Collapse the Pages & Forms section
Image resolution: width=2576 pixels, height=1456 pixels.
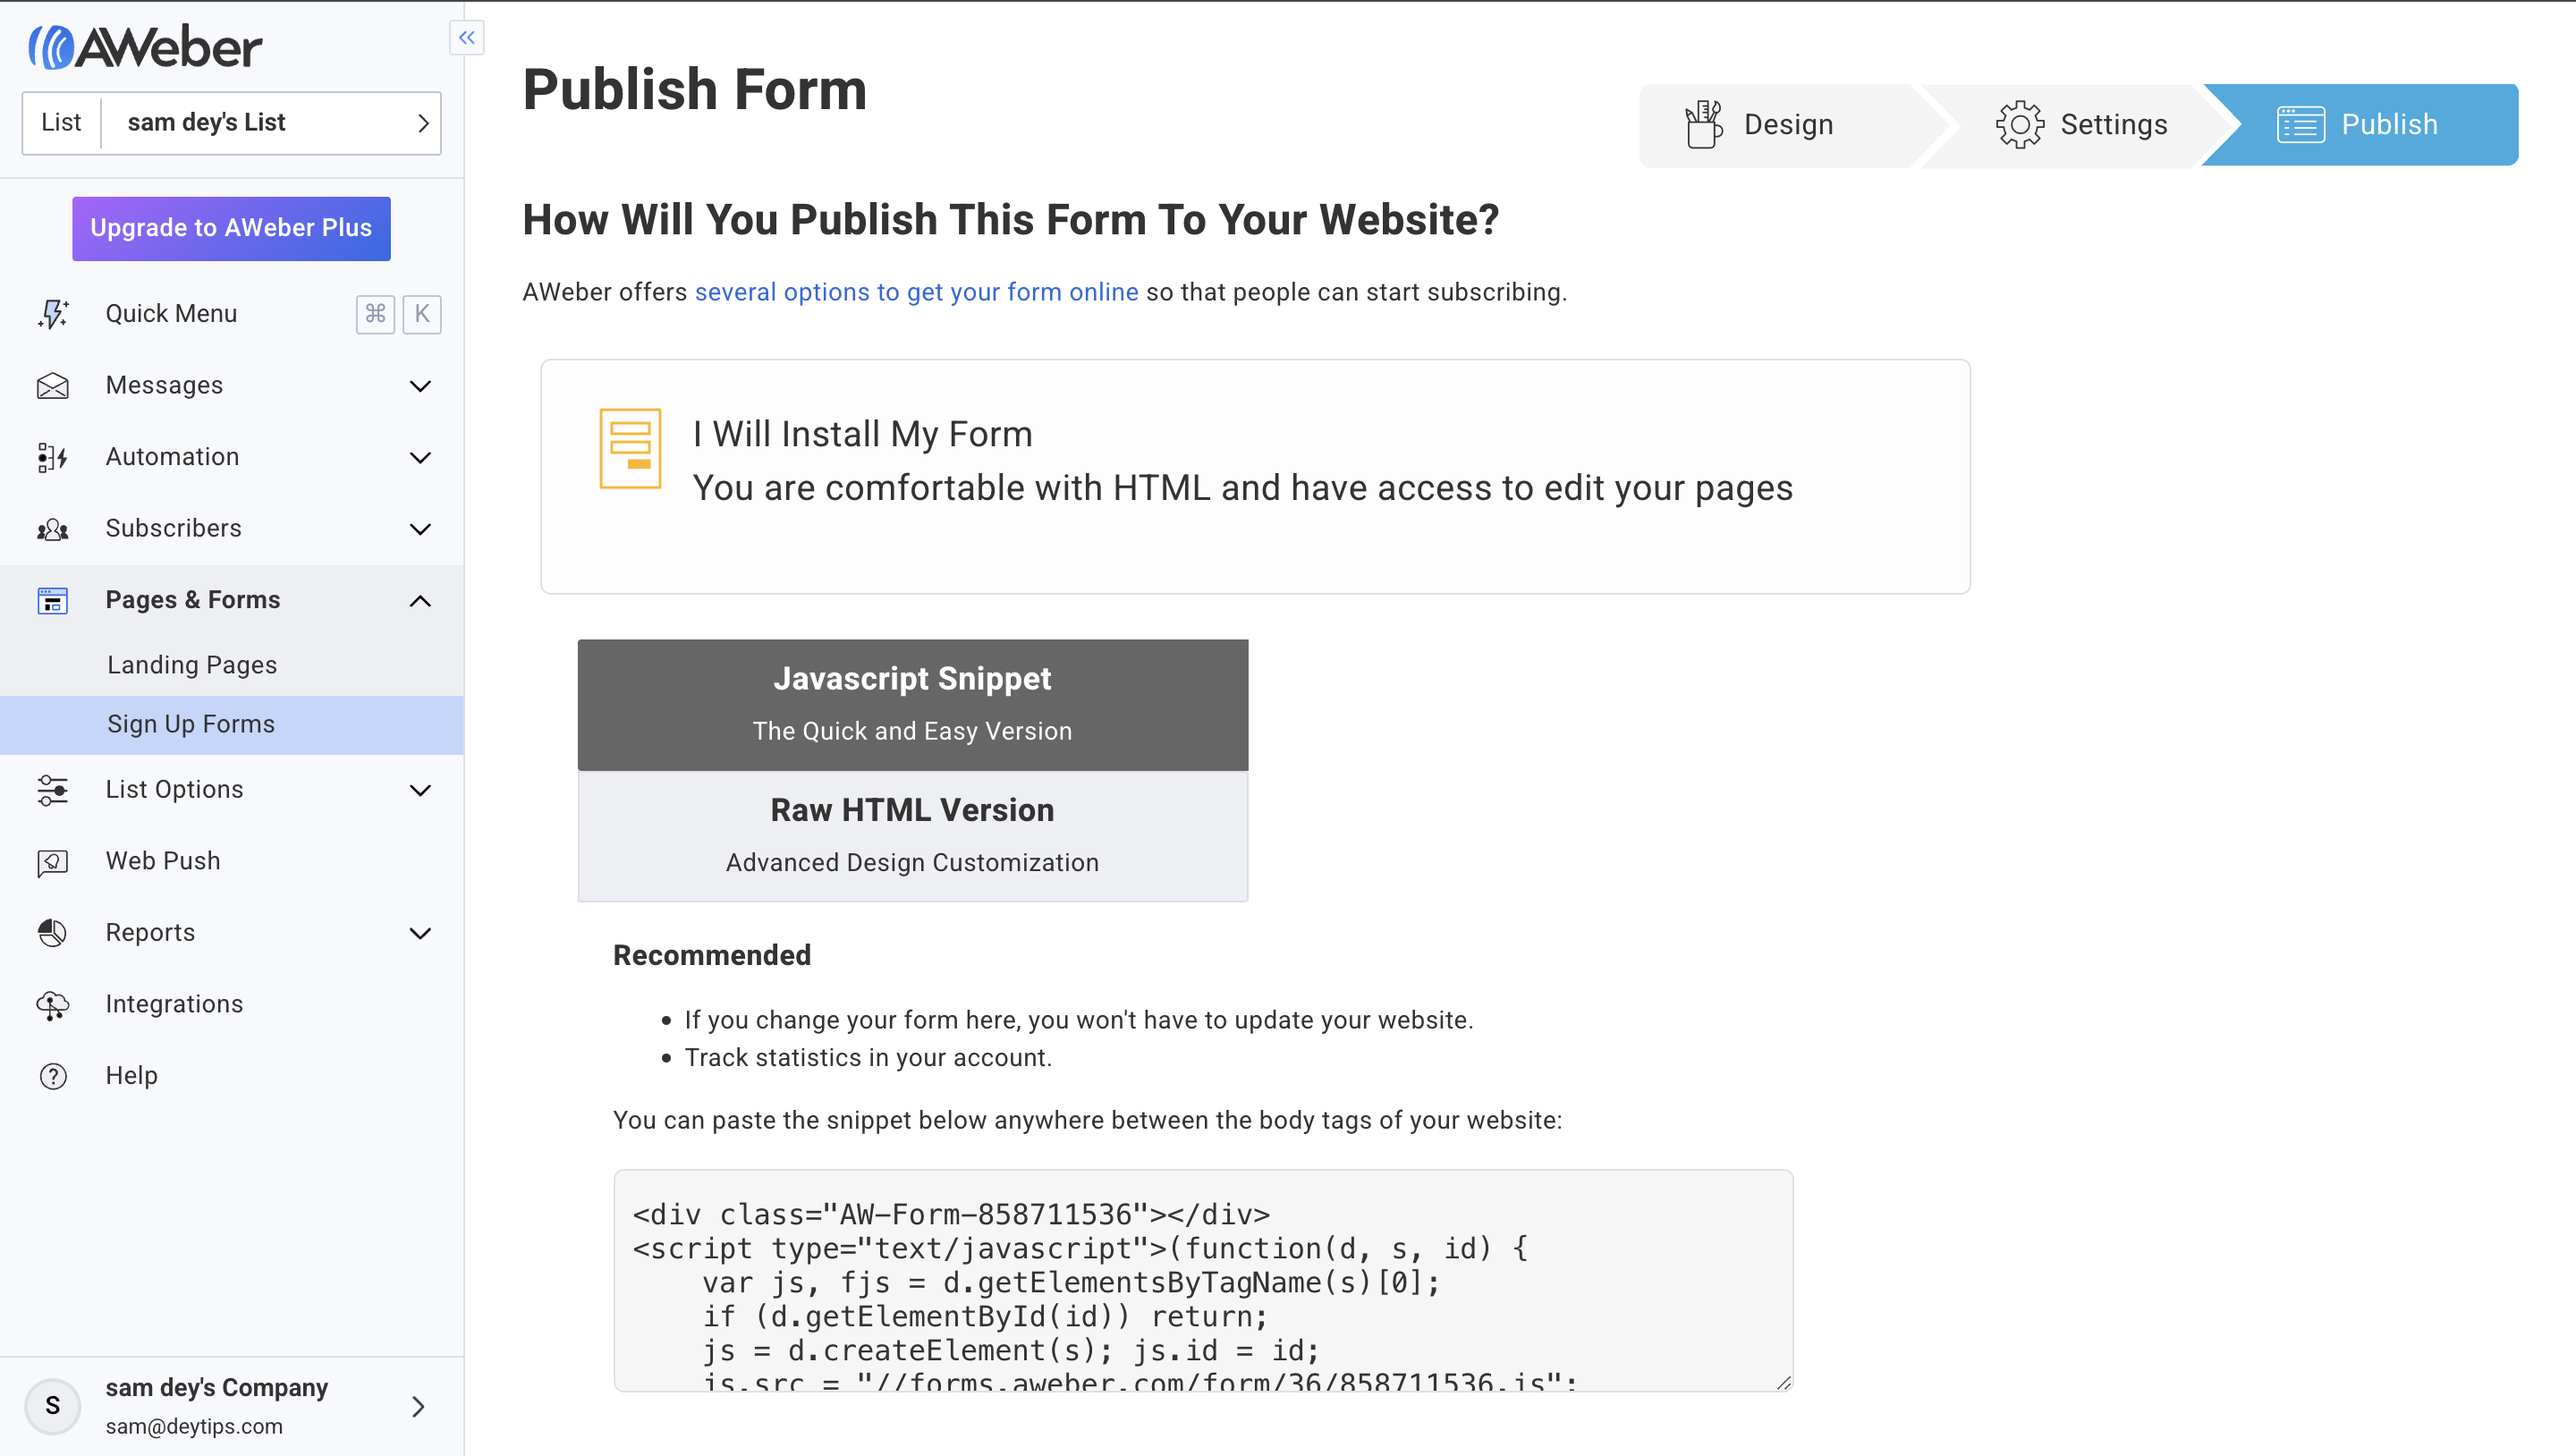click(419, 600)
